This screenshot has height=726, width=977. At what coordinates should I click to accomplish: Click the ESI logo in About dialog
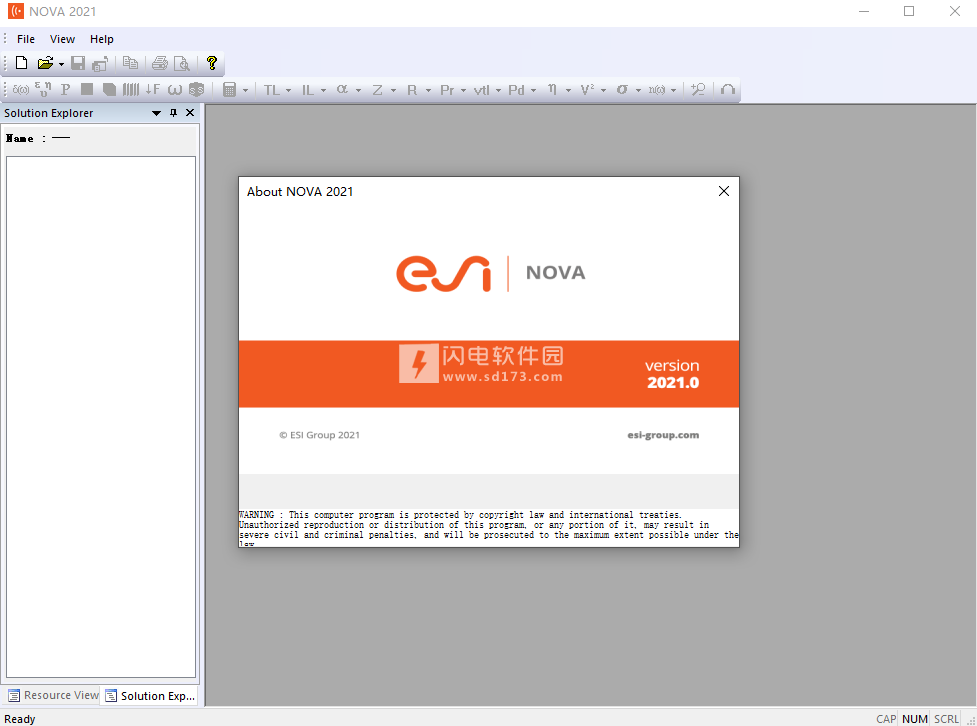444,273
